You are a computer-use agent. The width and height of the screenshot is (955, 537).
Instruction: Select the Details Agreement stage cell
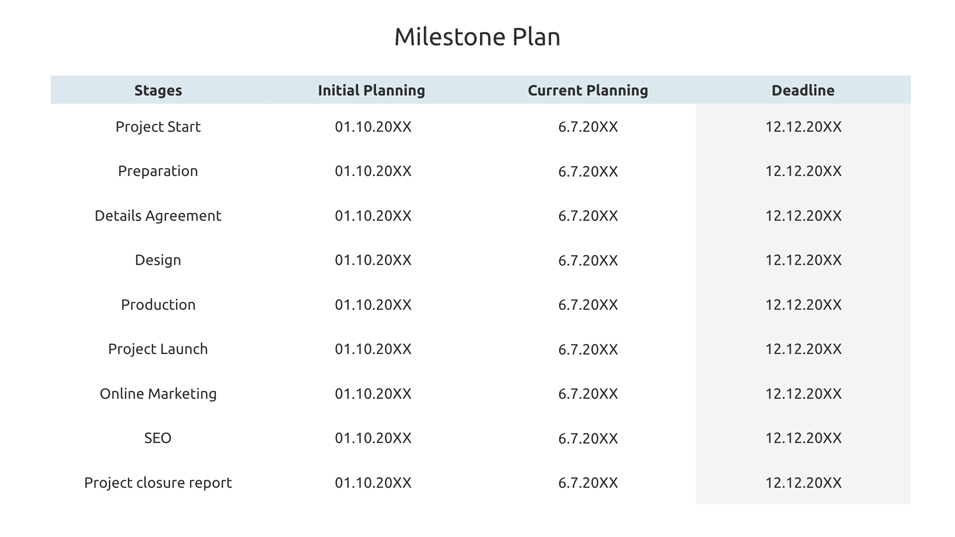pyautogui.click(x=158, y=216)
